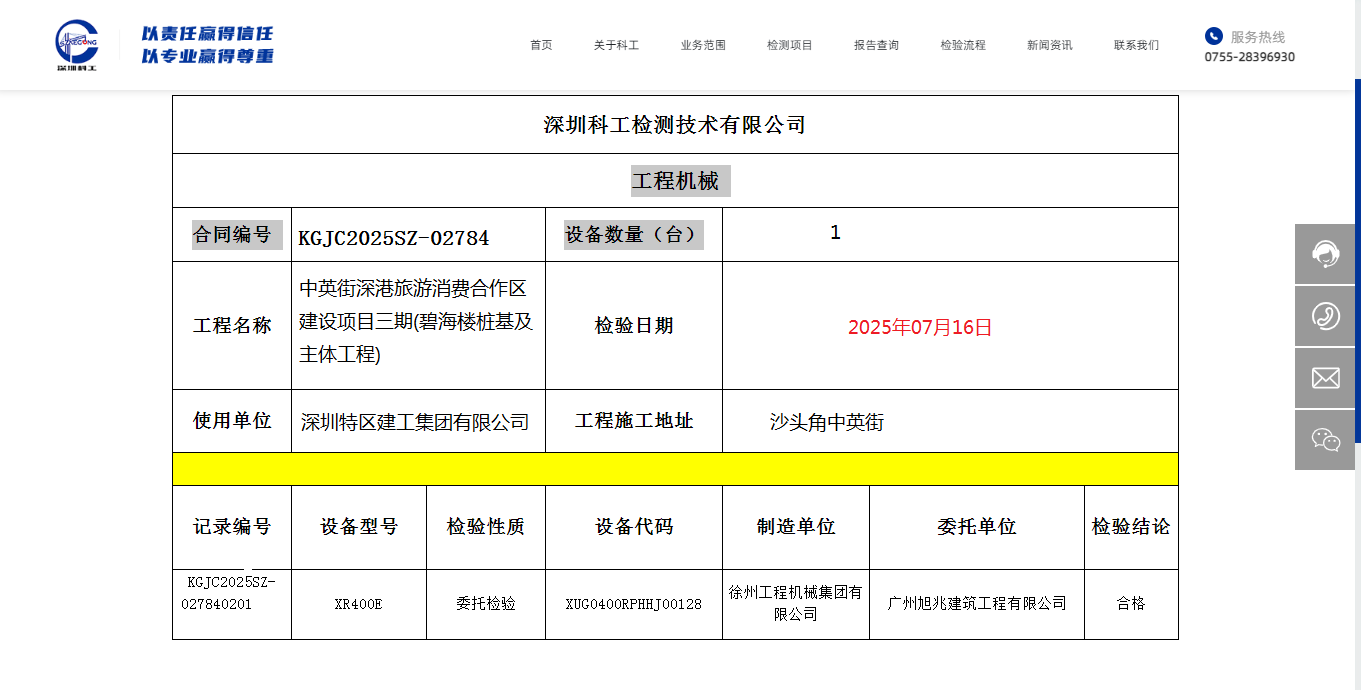Click the yellow separator row in the table
The width and height of the screenshot is (1361, 690).
tap(675, 469)
